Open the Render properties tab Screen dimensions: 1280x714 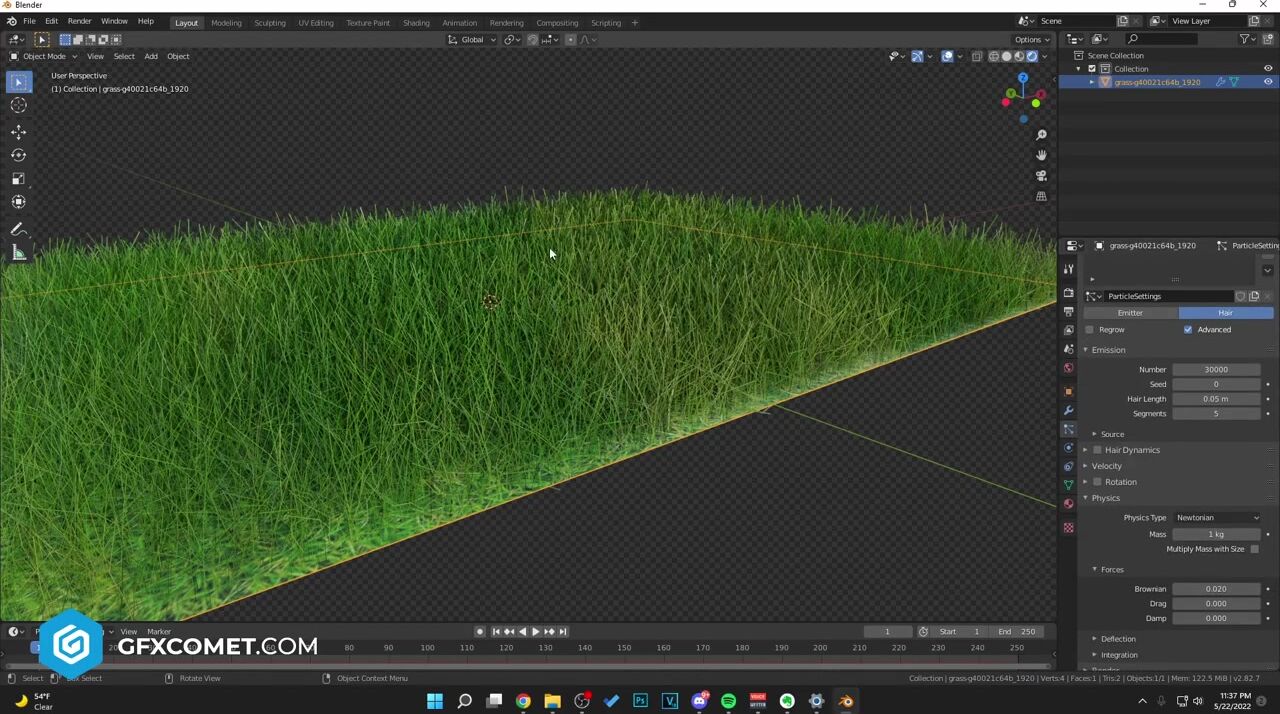coord(1068,293)
